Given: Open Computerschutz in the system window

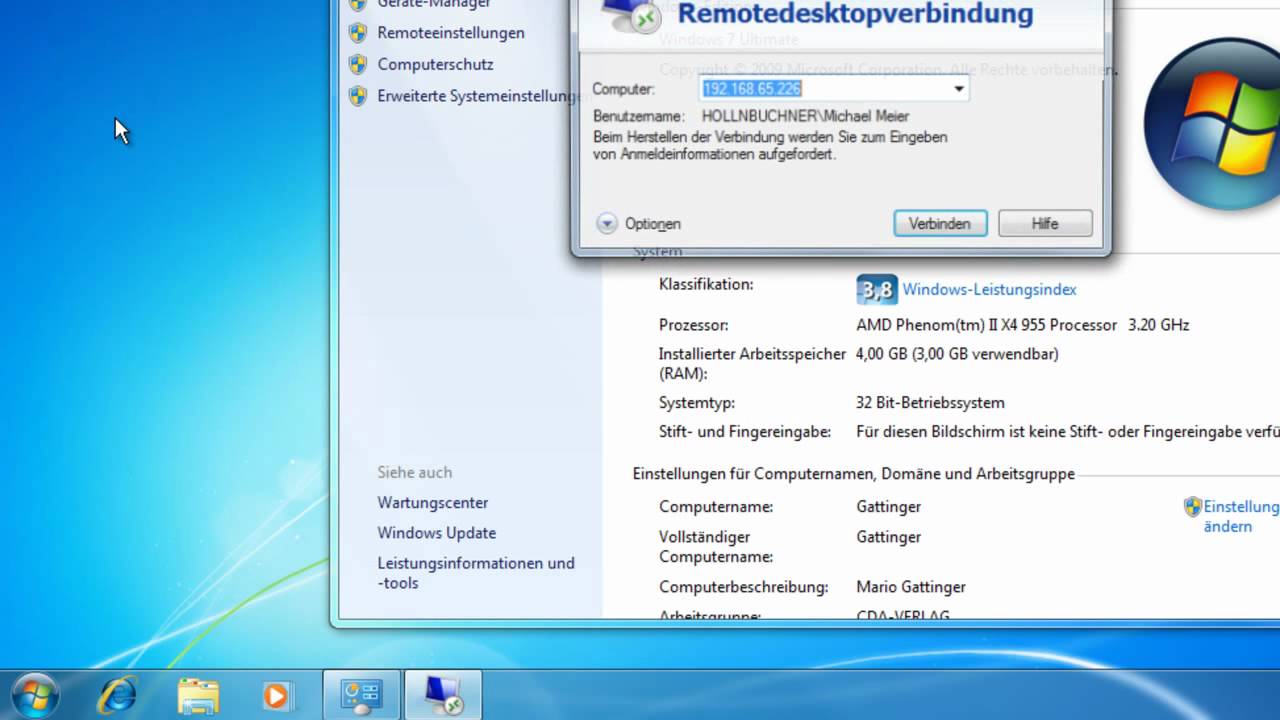Looking at the screenshot, I should (435, 64).
